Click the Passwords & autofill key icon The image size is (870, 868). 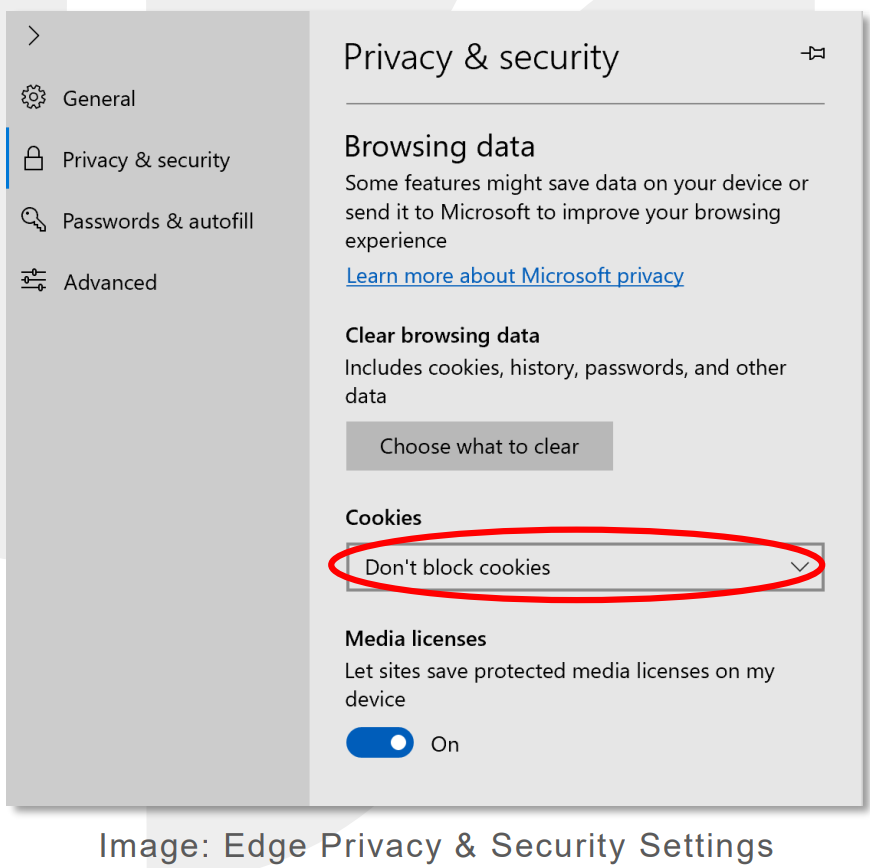pyautogui.click(x=33, y=219)
